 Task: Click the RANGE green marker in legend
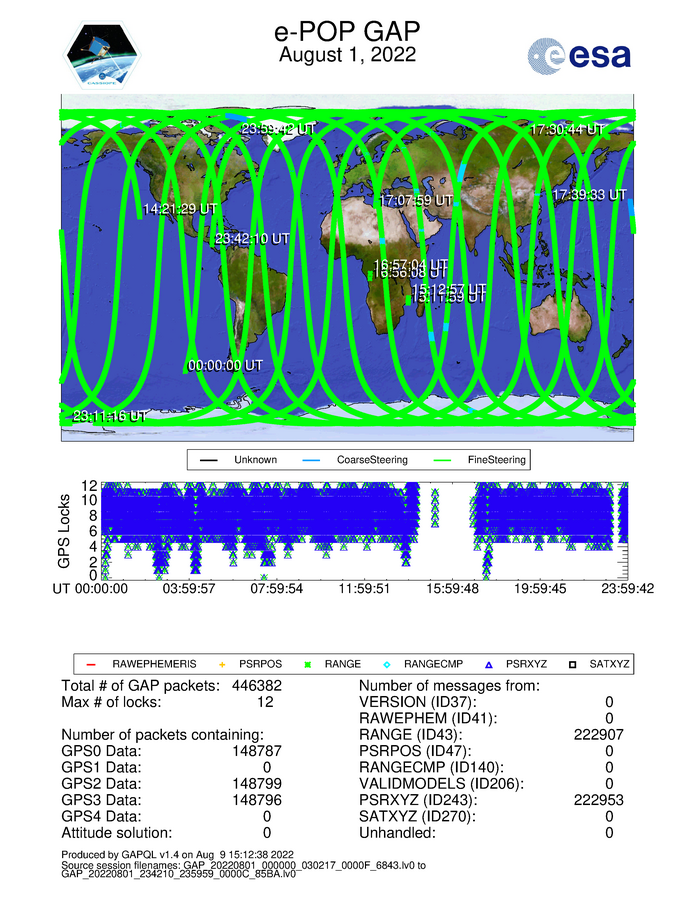tap(309, 663)
